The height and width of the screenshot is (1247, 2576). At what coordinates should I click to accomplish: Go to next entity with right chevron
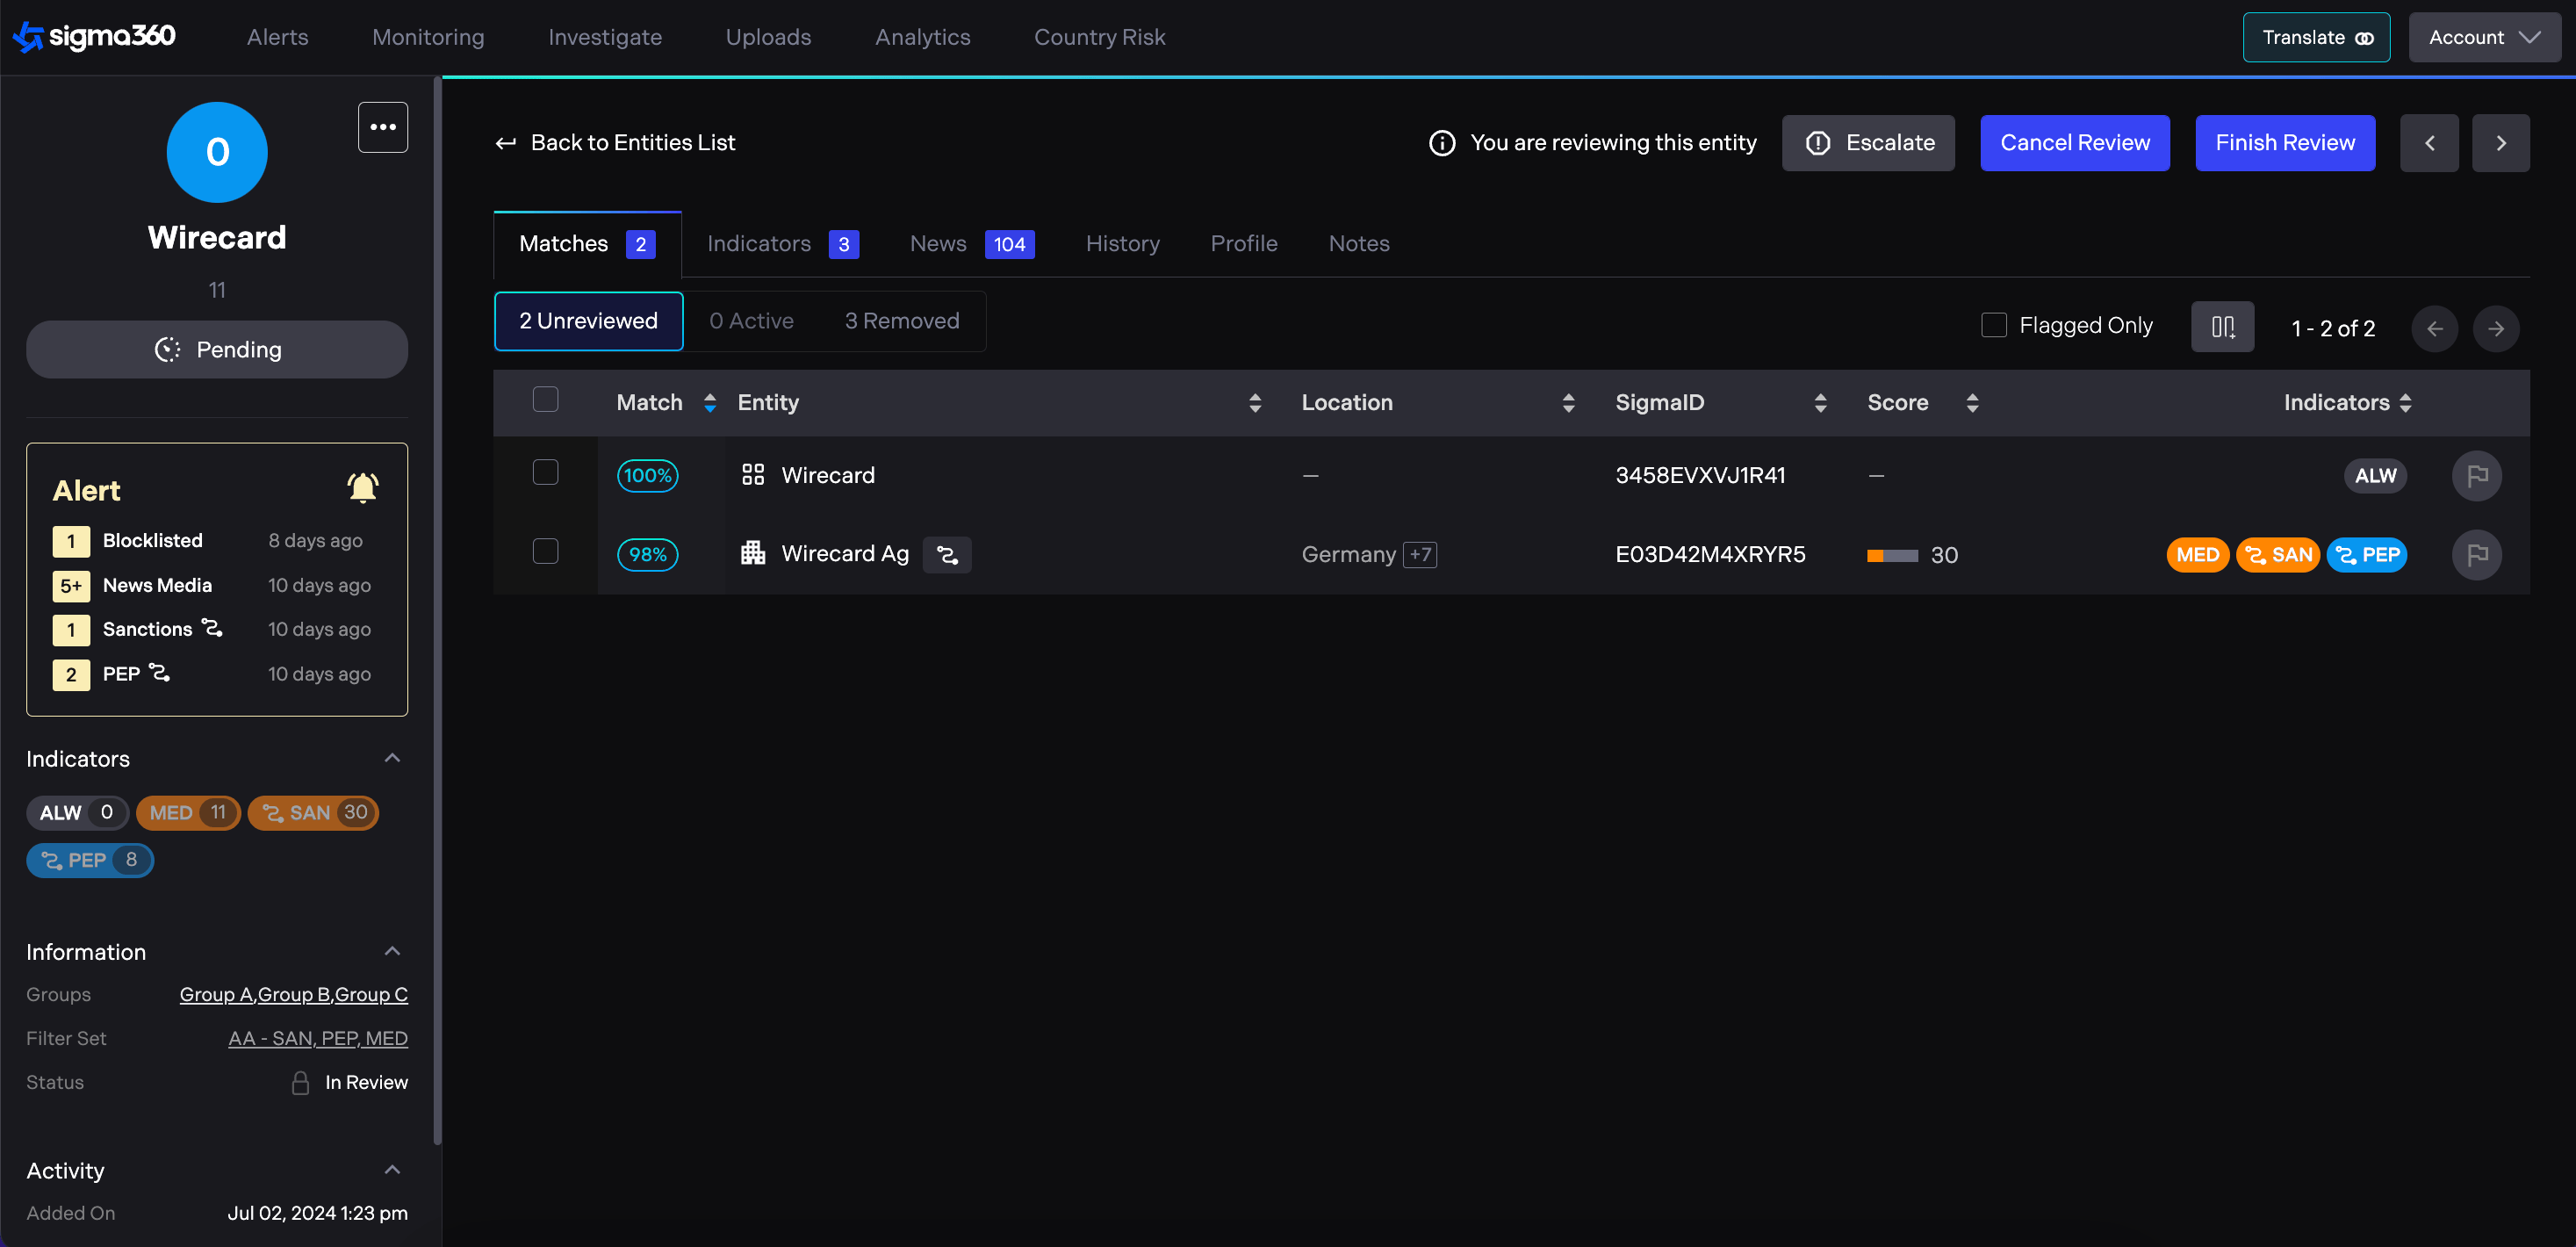[x=2500, y=143]
